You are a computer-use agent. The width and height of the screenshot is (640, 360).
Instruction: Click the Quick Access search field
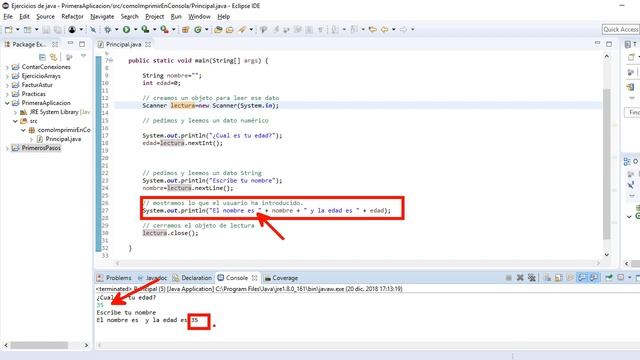click(621, 29)
